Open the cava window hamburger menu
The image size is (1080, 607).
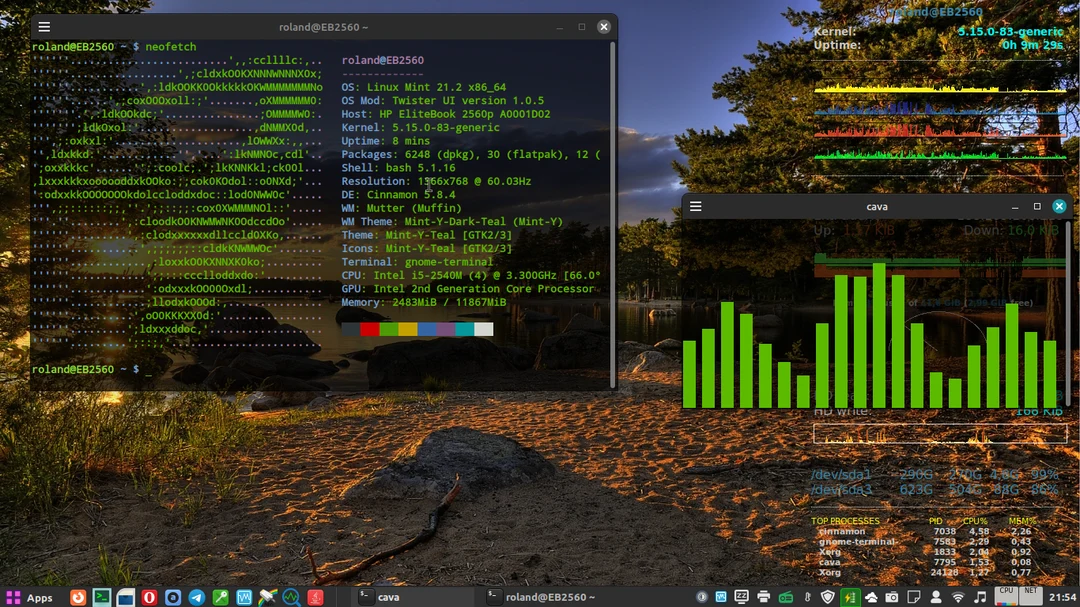(x=694, y=206)
